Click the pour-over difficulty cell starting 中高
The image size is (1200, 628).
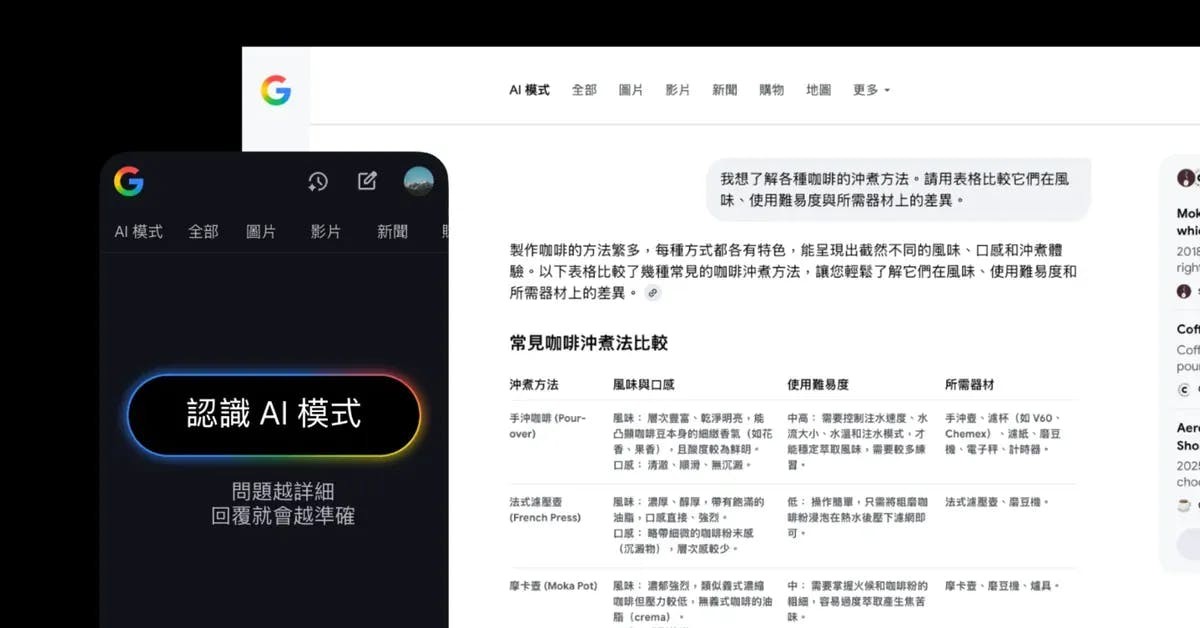860,441
